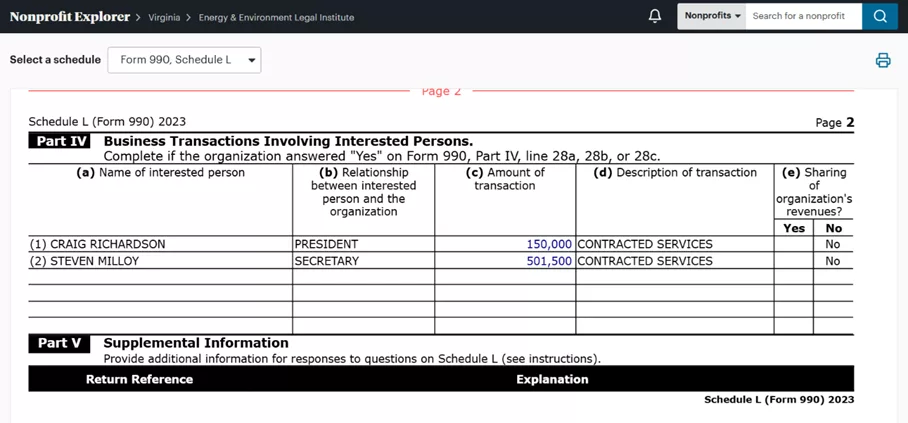908x423 pixels.
Task: Click the blue search magnifier button
Action: [880, 16]
